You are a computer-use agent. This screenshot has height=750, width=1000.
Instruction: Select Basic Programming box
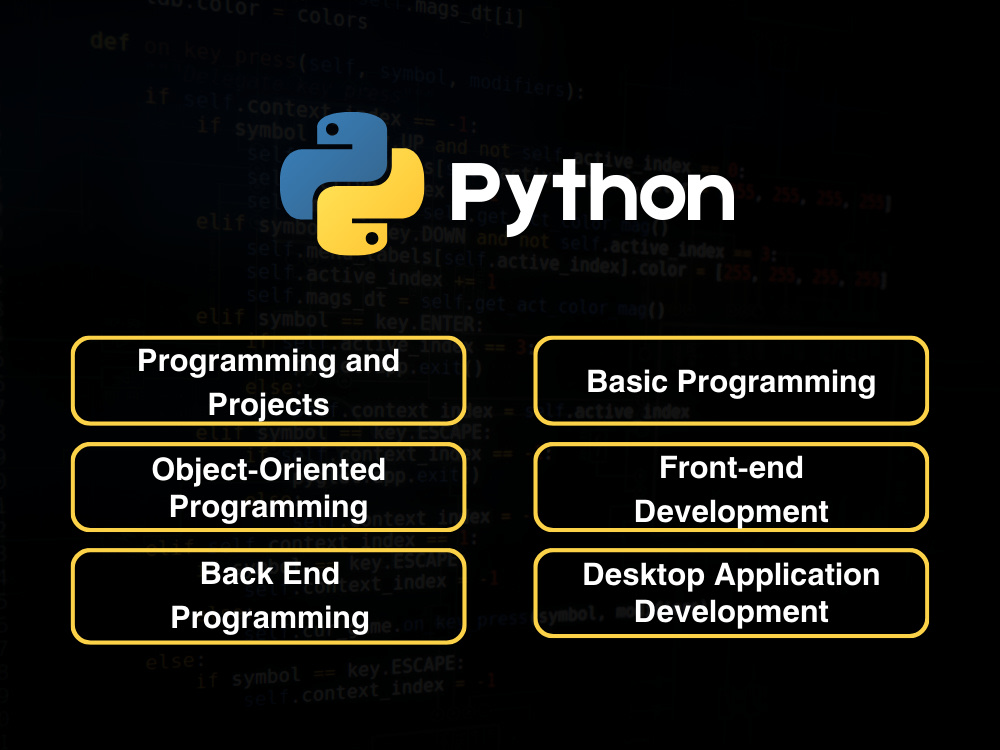(x=731, y=381)
